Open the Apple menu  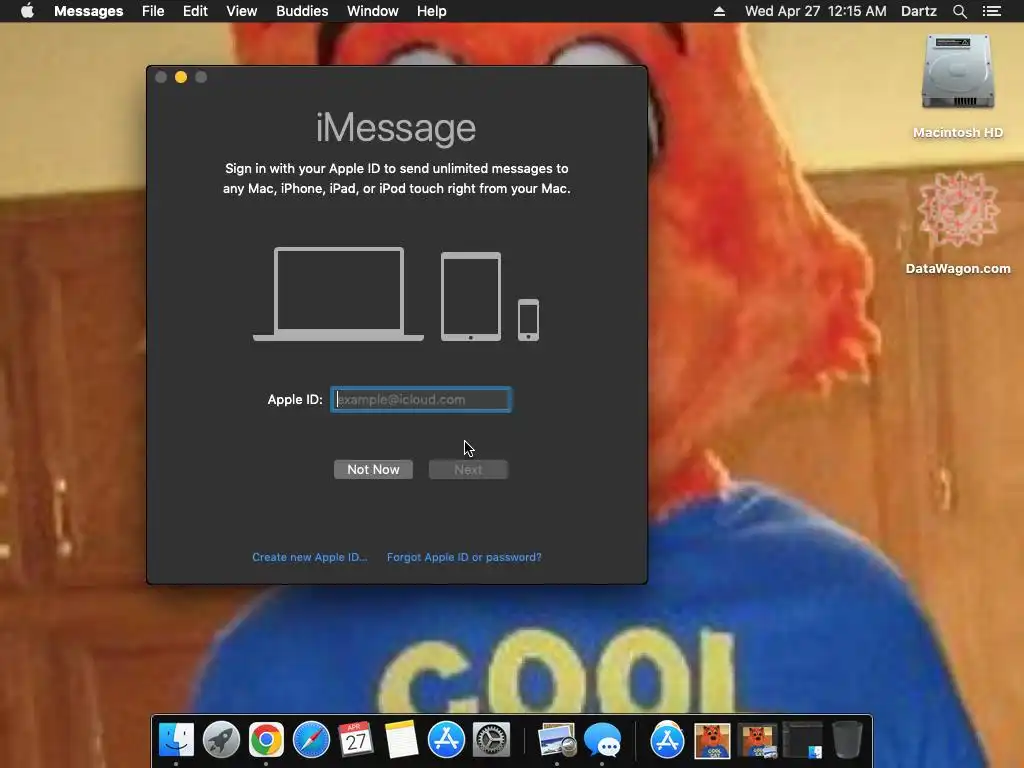click(27, 11)
